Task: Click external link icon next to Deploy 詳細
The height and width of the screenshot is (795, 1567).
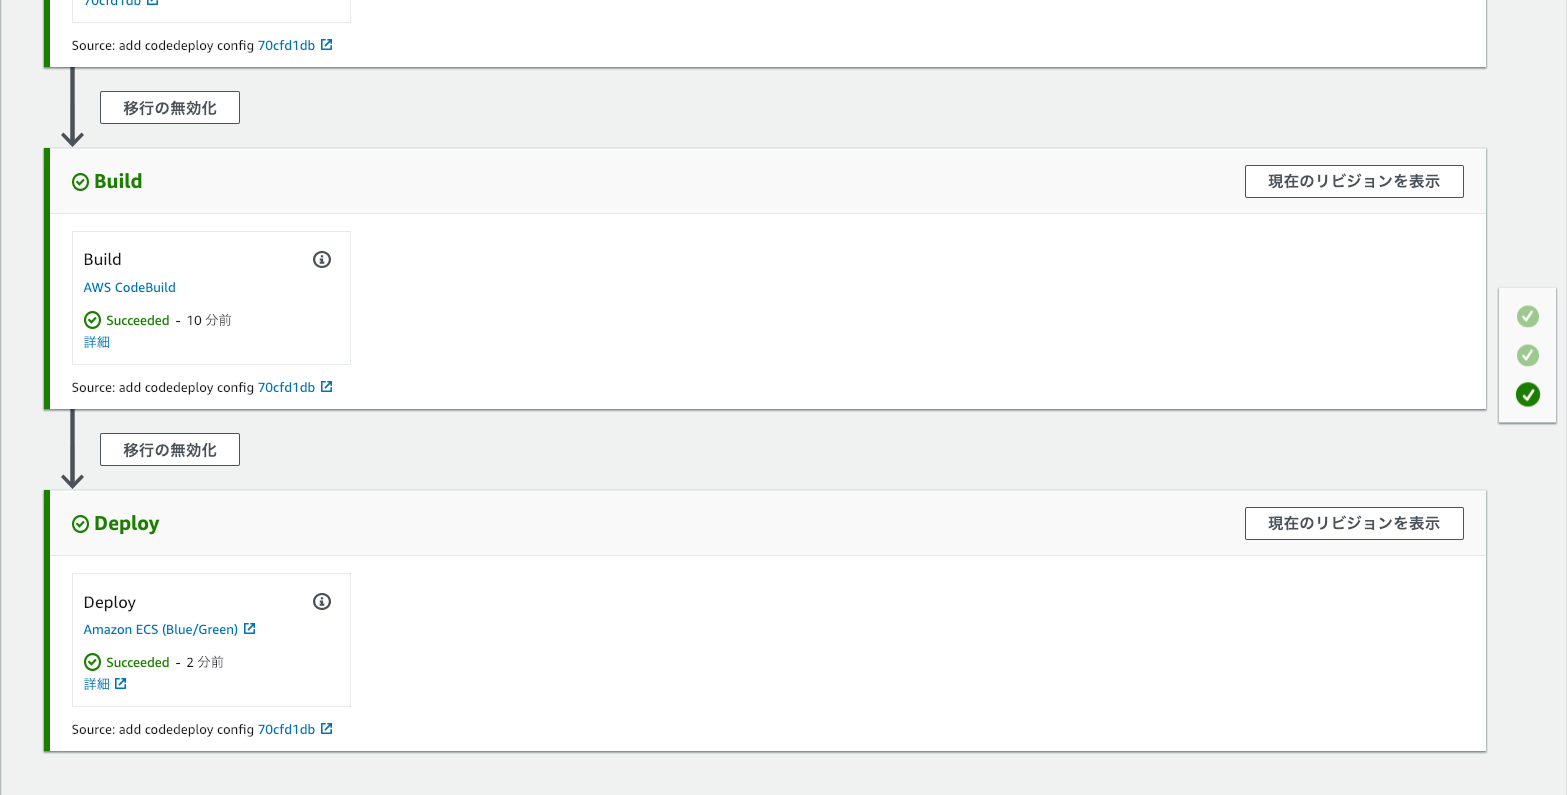Action: [121, 684]
